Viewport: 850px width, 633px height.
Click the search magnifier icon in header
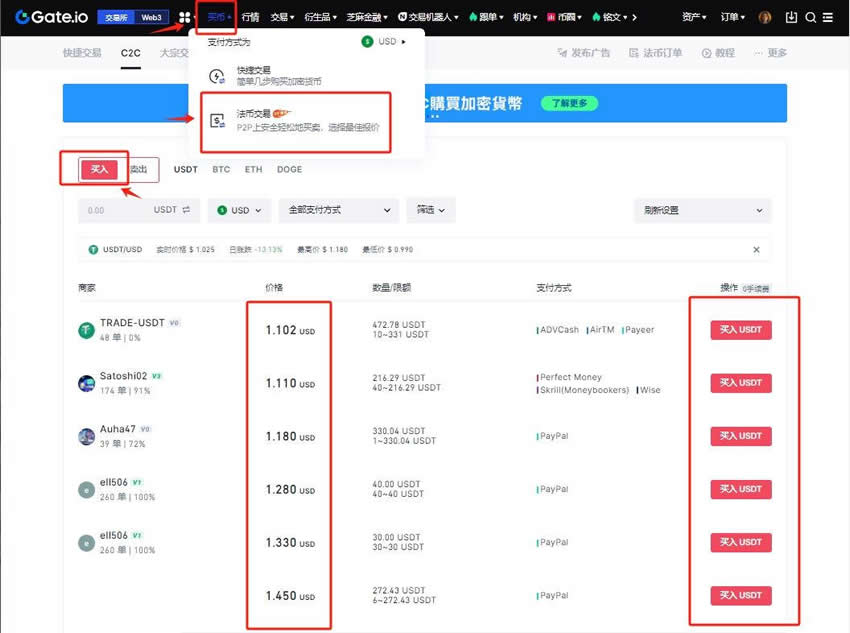[x=811, y=17]
